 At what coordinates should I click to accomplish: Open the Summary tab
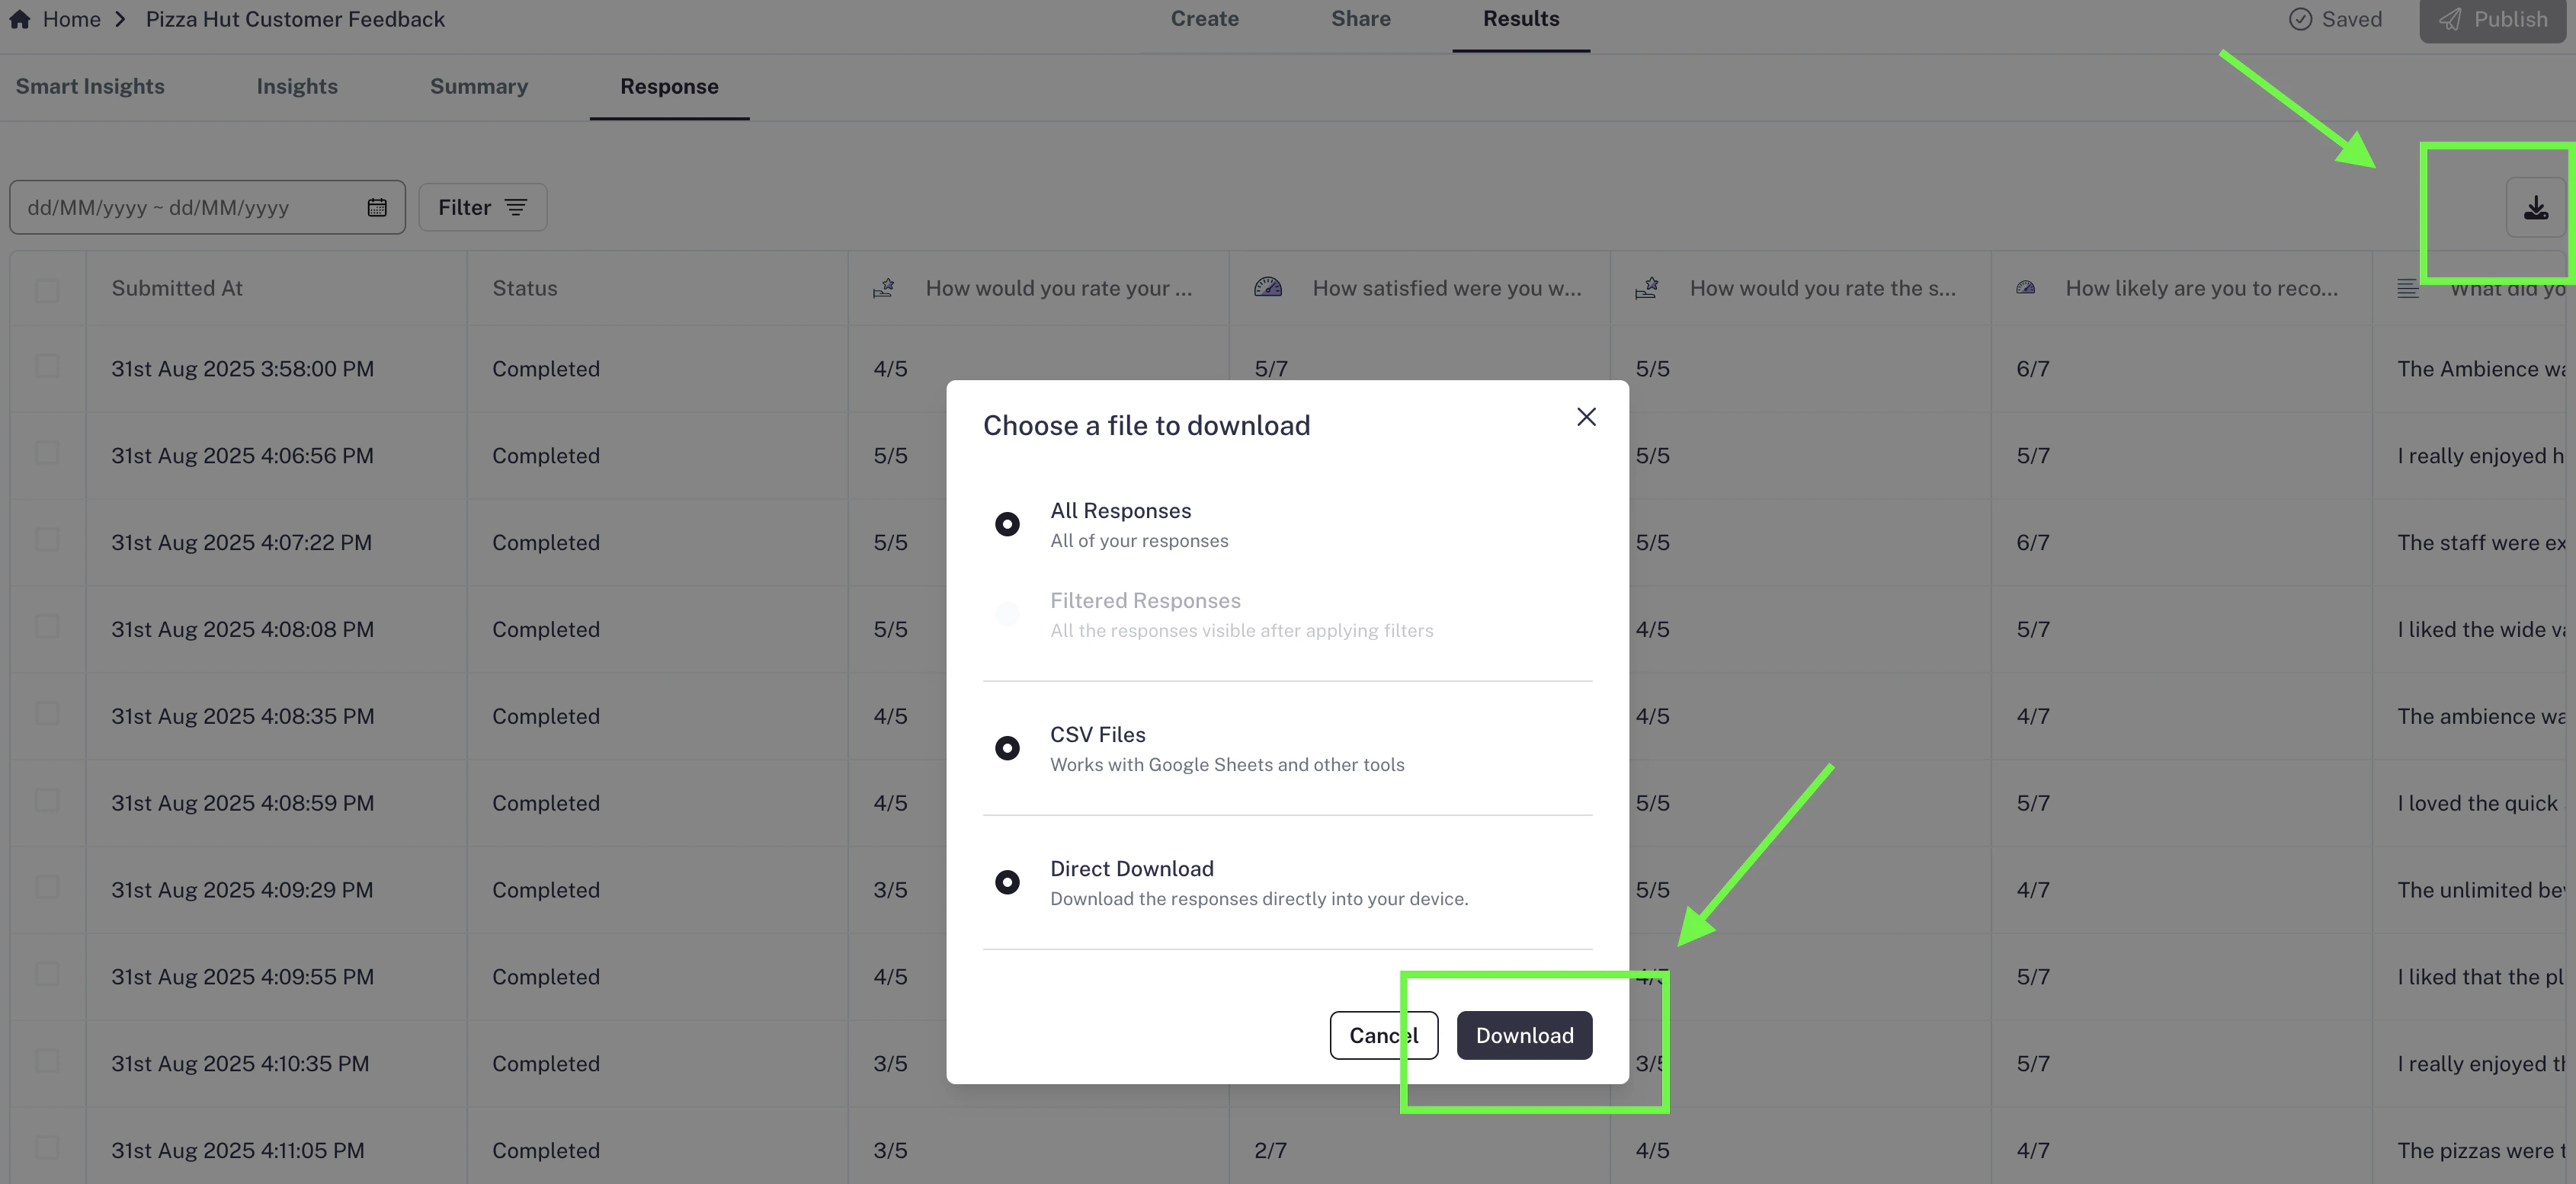pos(479,87)
